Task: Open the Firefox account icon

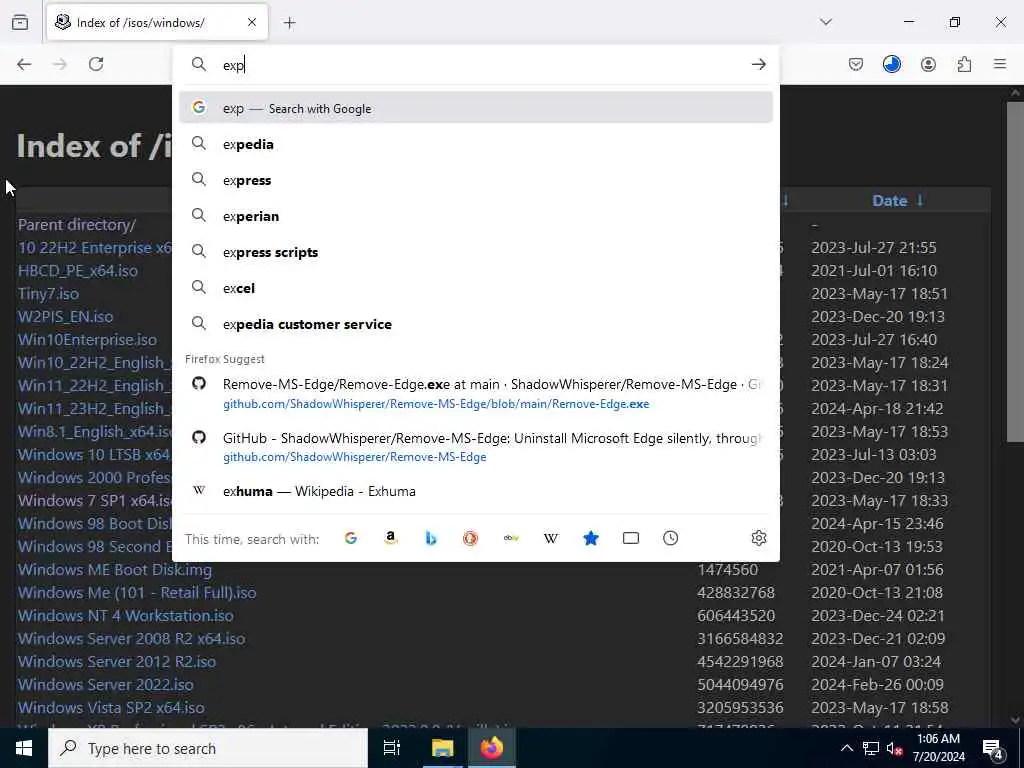Action: tap(928, 64)
